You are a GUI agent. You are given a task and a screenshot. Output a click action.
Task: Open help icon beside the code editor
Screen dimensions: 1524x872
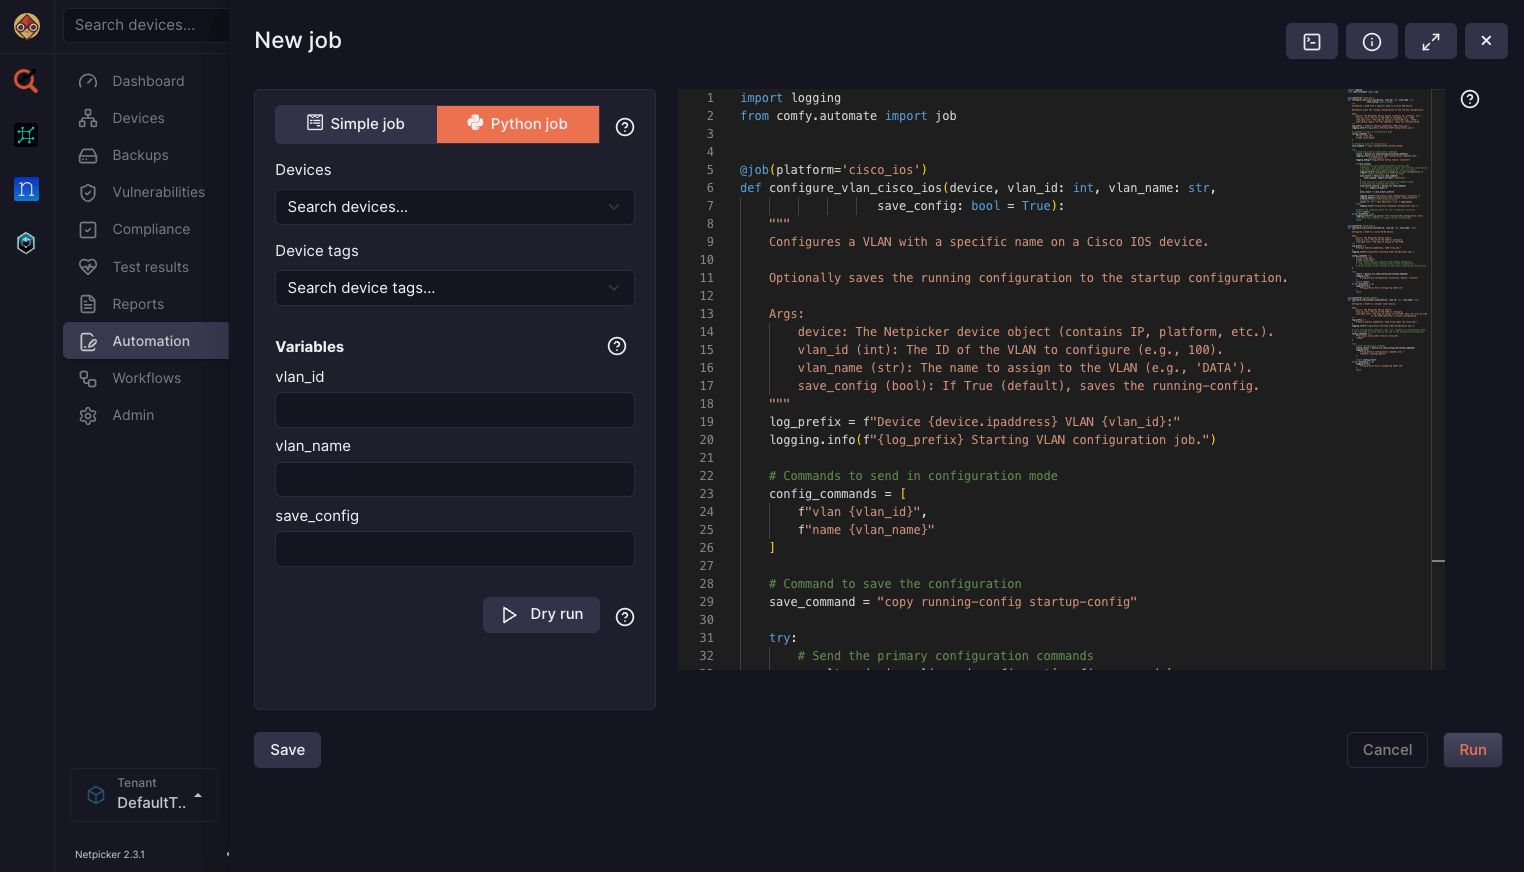1469,99
